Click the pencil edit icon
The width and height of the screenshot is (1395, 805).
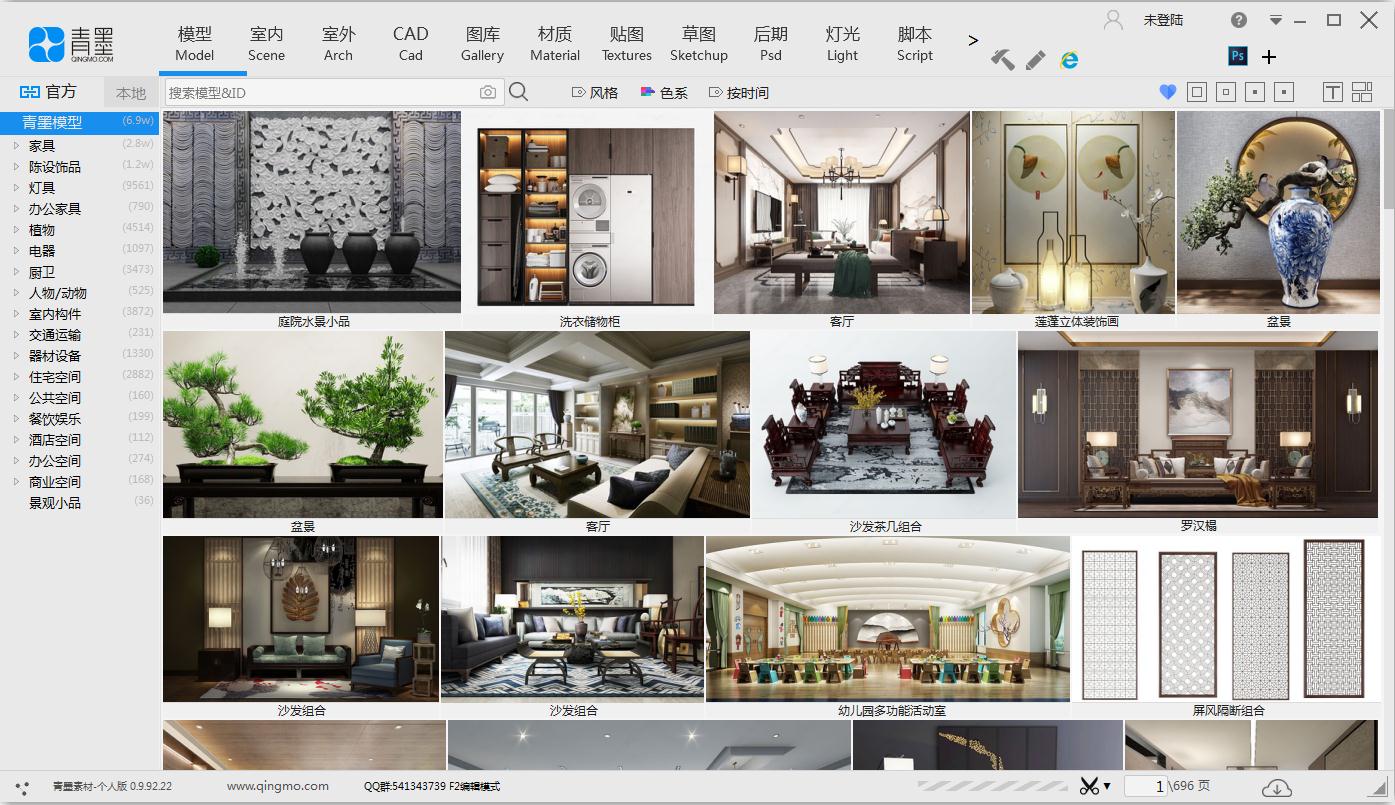click(1036, 60)
